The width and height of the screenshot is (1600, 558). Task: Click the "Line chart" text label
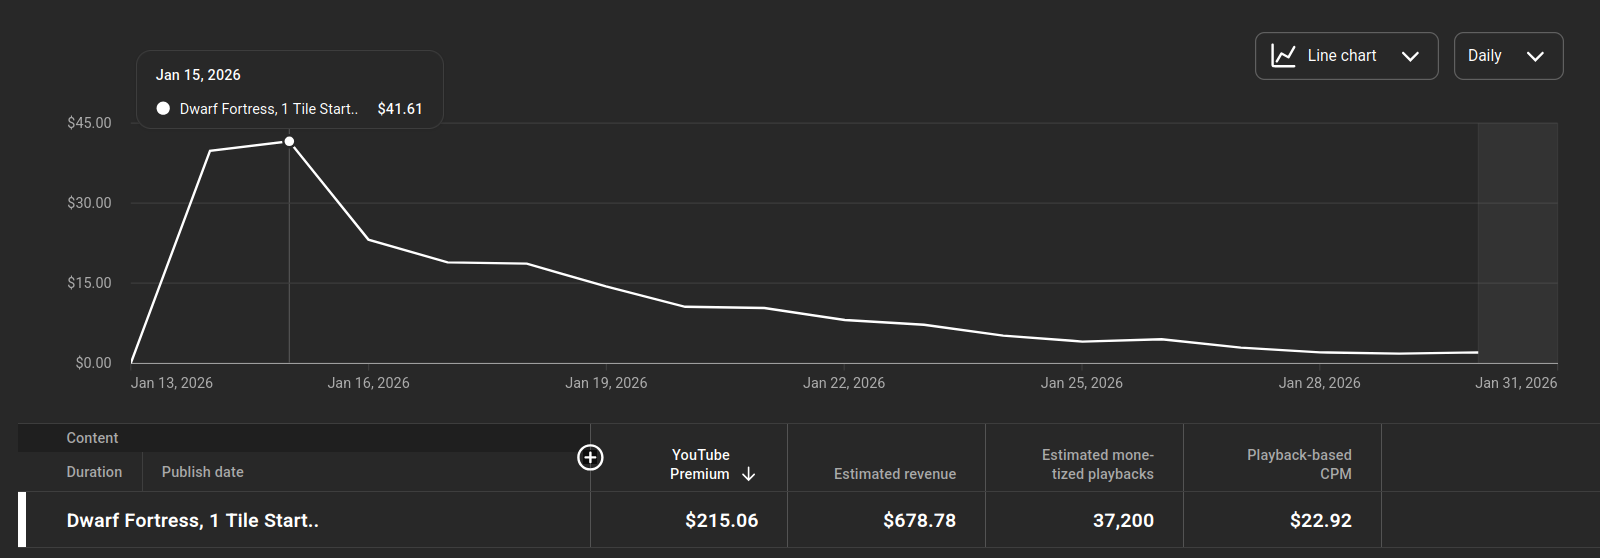pyautogui.click(x=1341, y=56)
